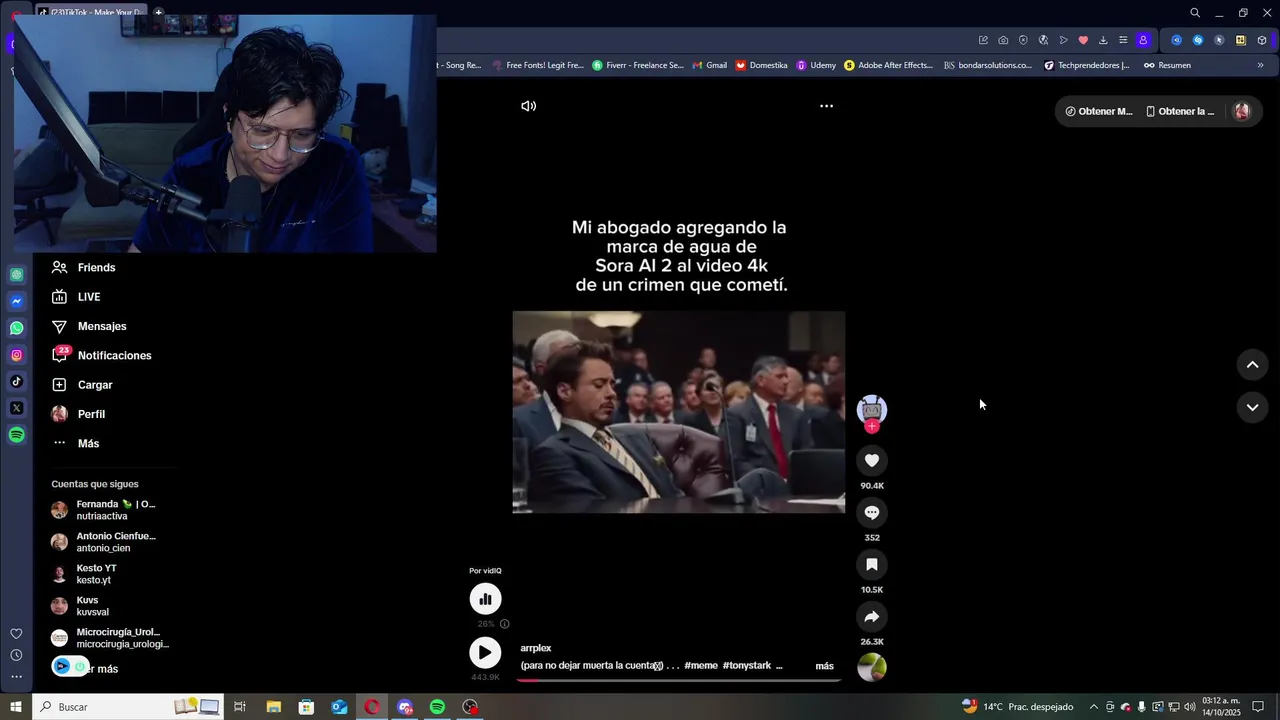The height and width of the screenshot is (720, 1280).
Task: Go to the next video with down chevron
Action: coord(1252,407)
